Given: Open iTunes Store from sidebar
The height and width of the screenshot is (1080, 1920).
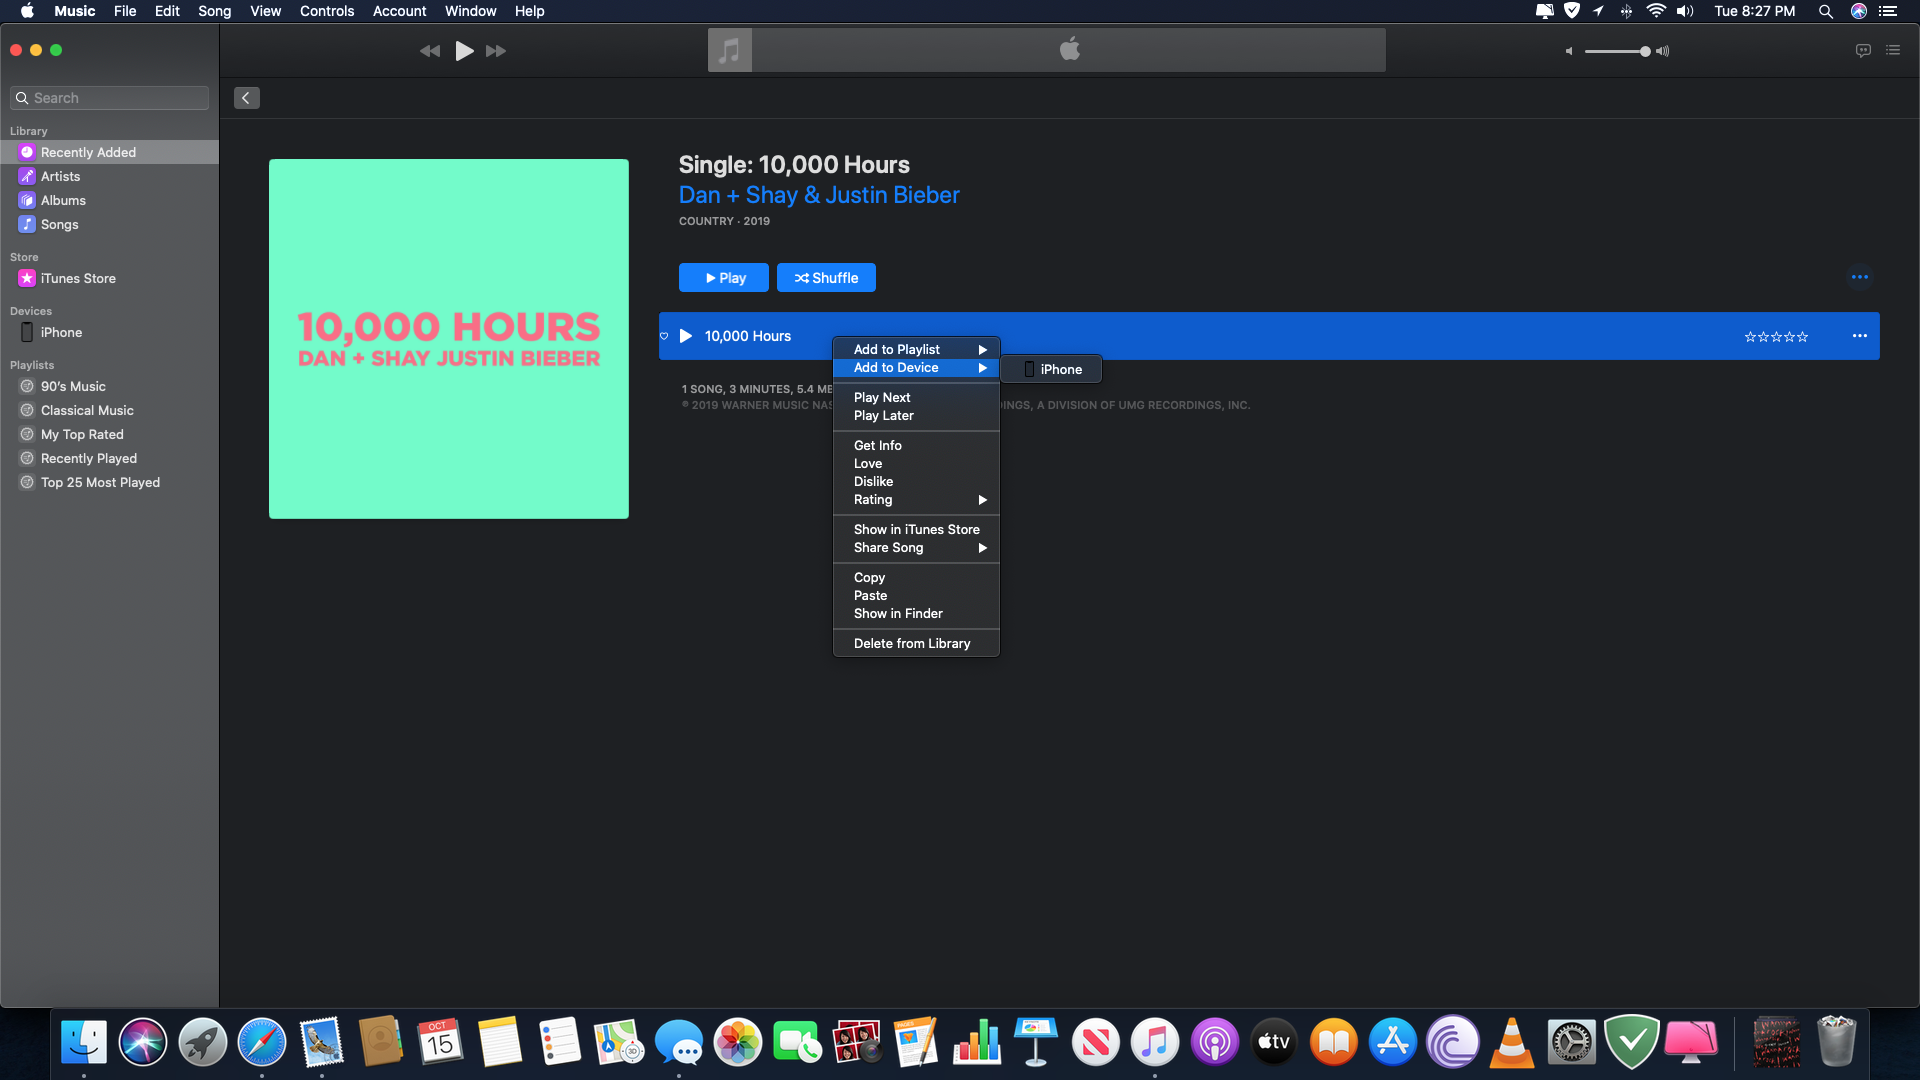Looking at the screenshot, I should [x=110, y=278].
